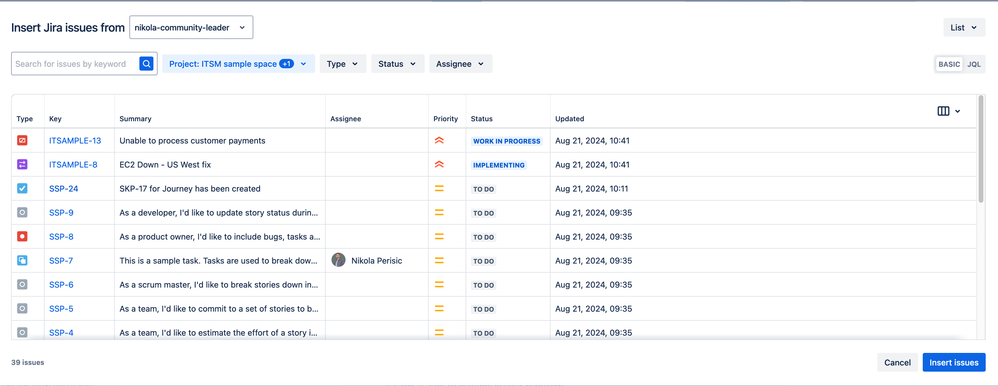Click the Status column header
This screenshot has height=386, width=998.
click(x=482, y=119)
